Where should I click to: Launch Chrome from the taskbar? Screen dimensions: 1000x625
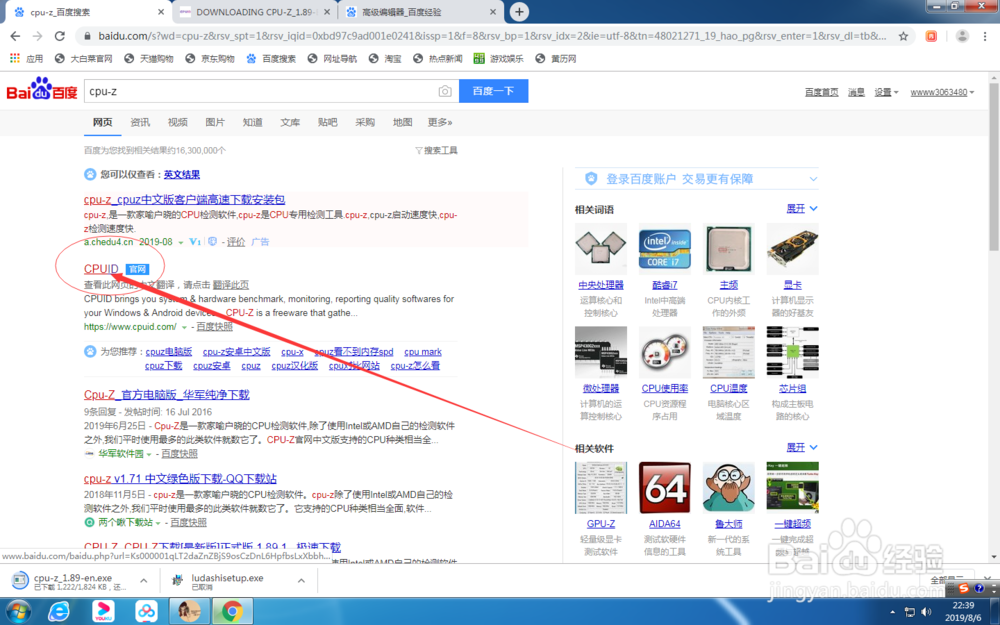[x=233, y=611]
